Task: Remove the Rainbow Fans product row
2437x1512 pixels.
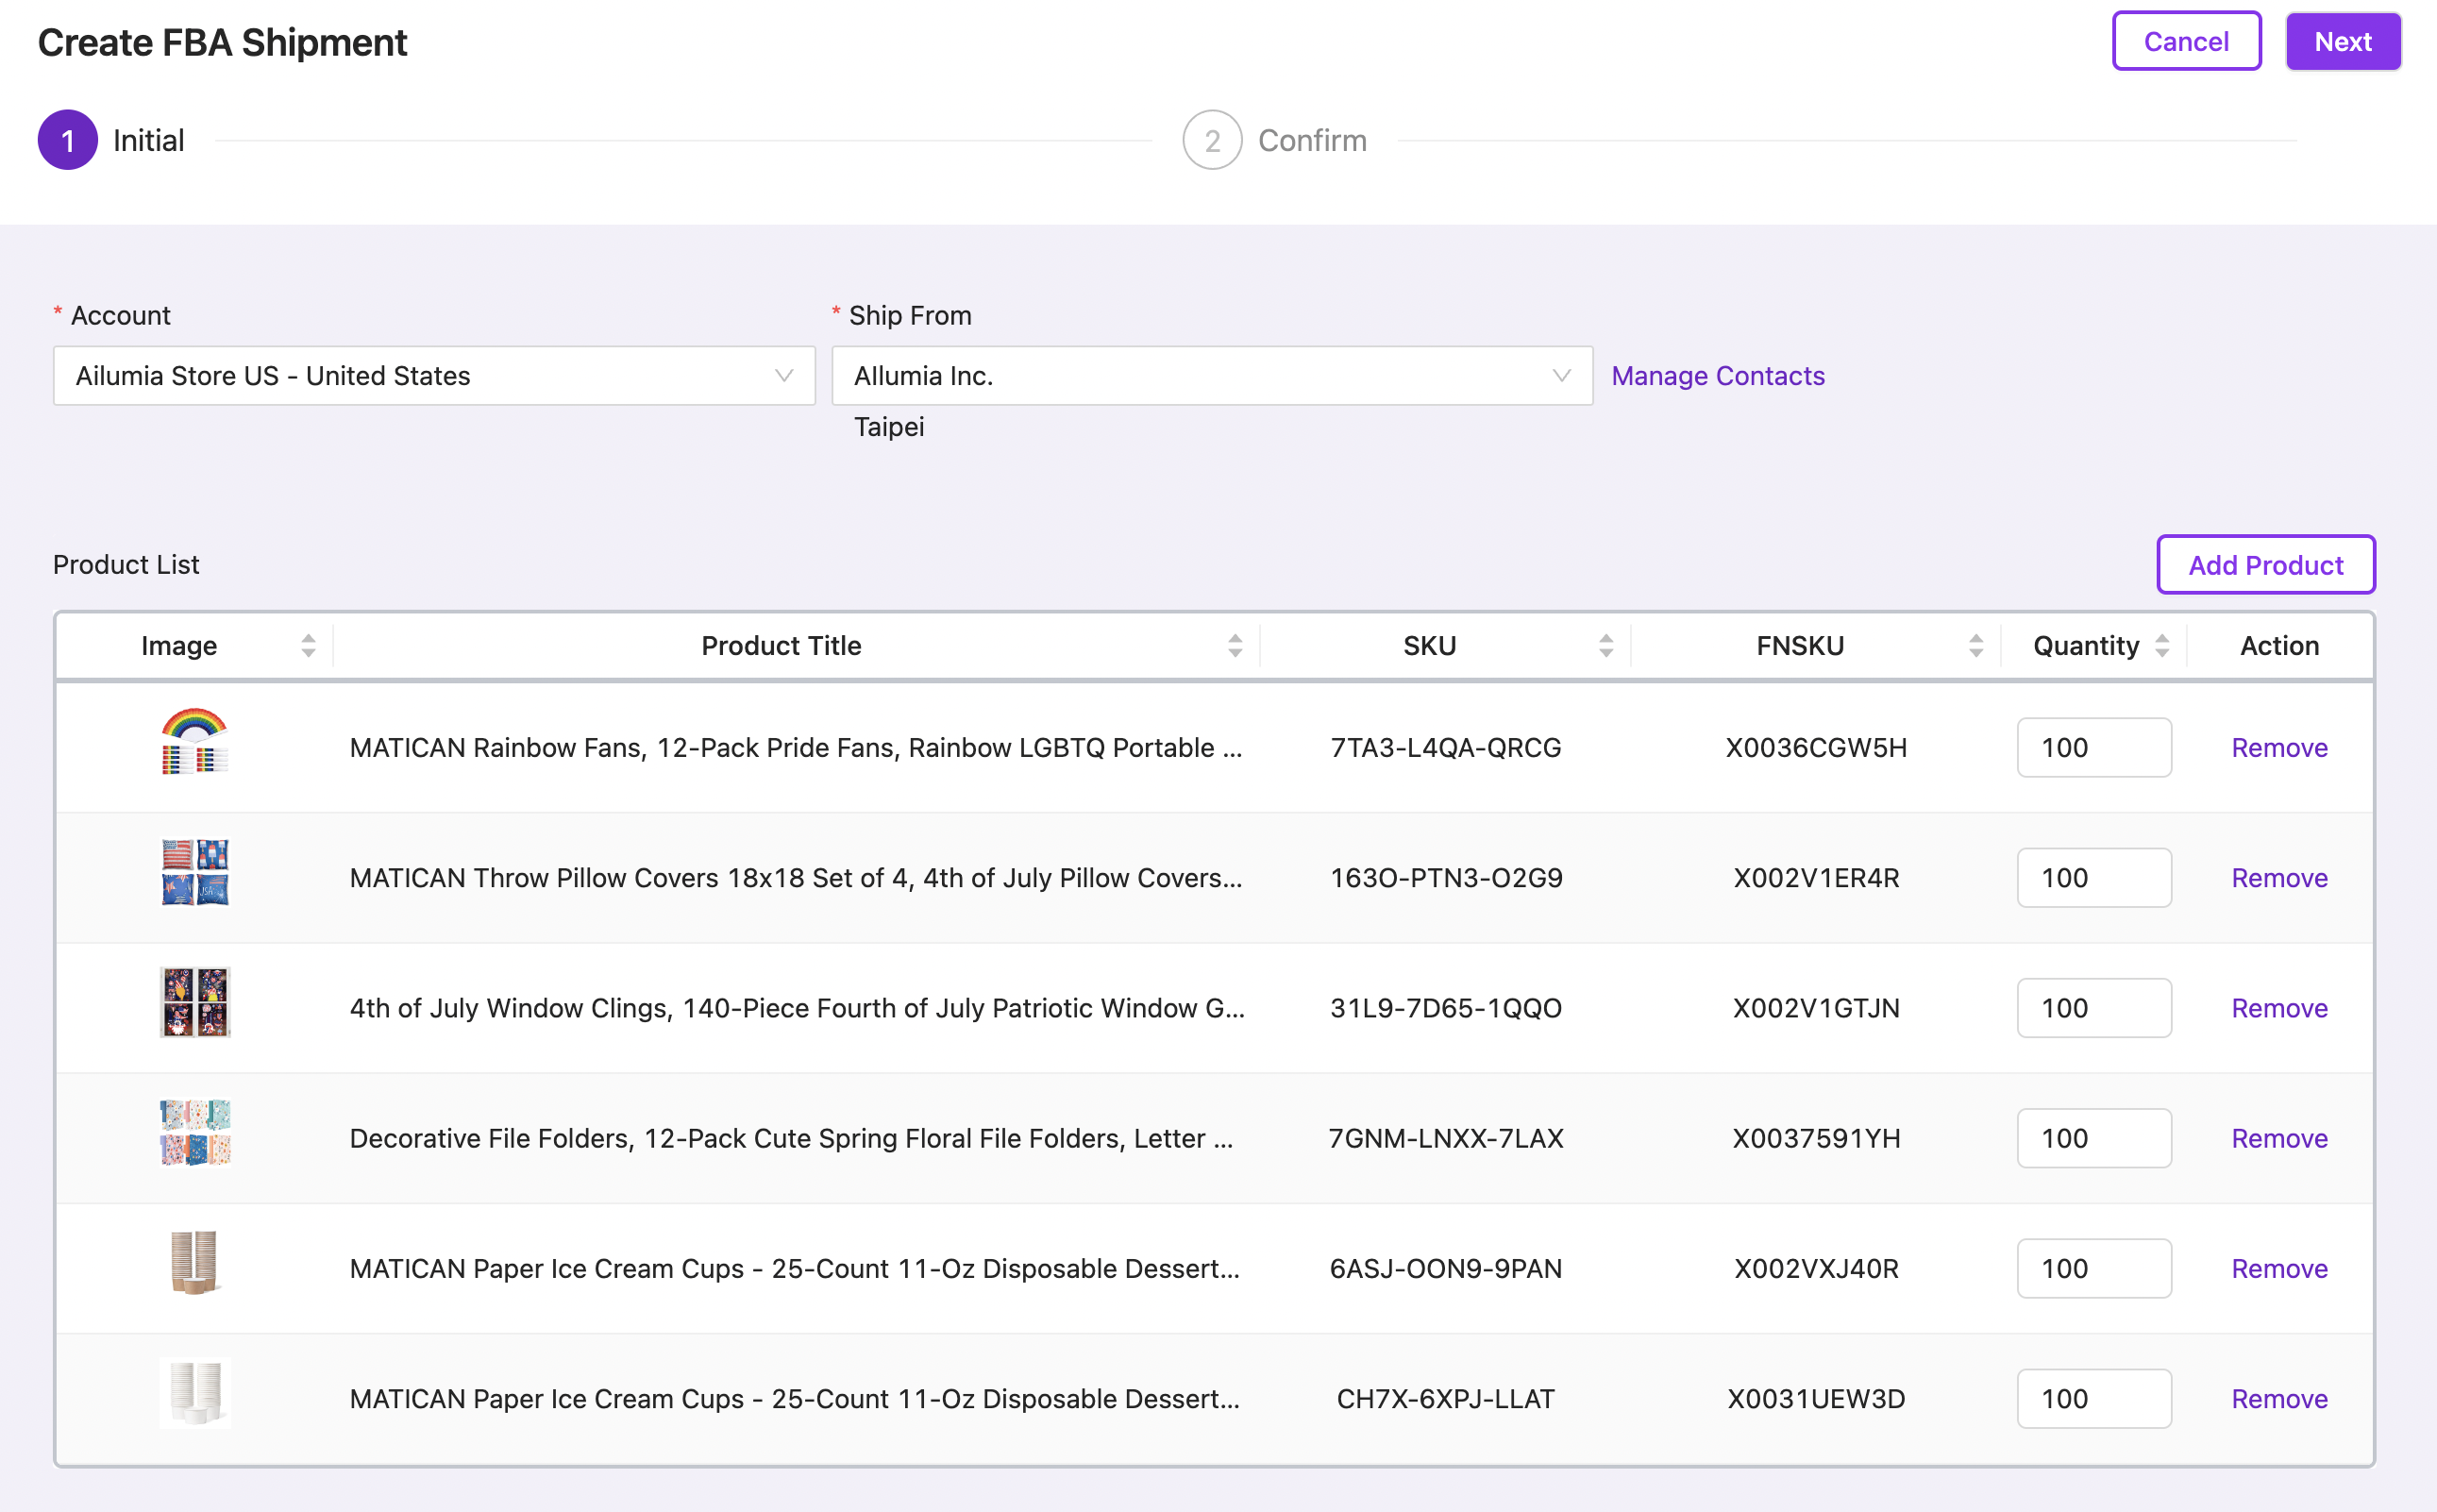Action: pos(2279,748)
